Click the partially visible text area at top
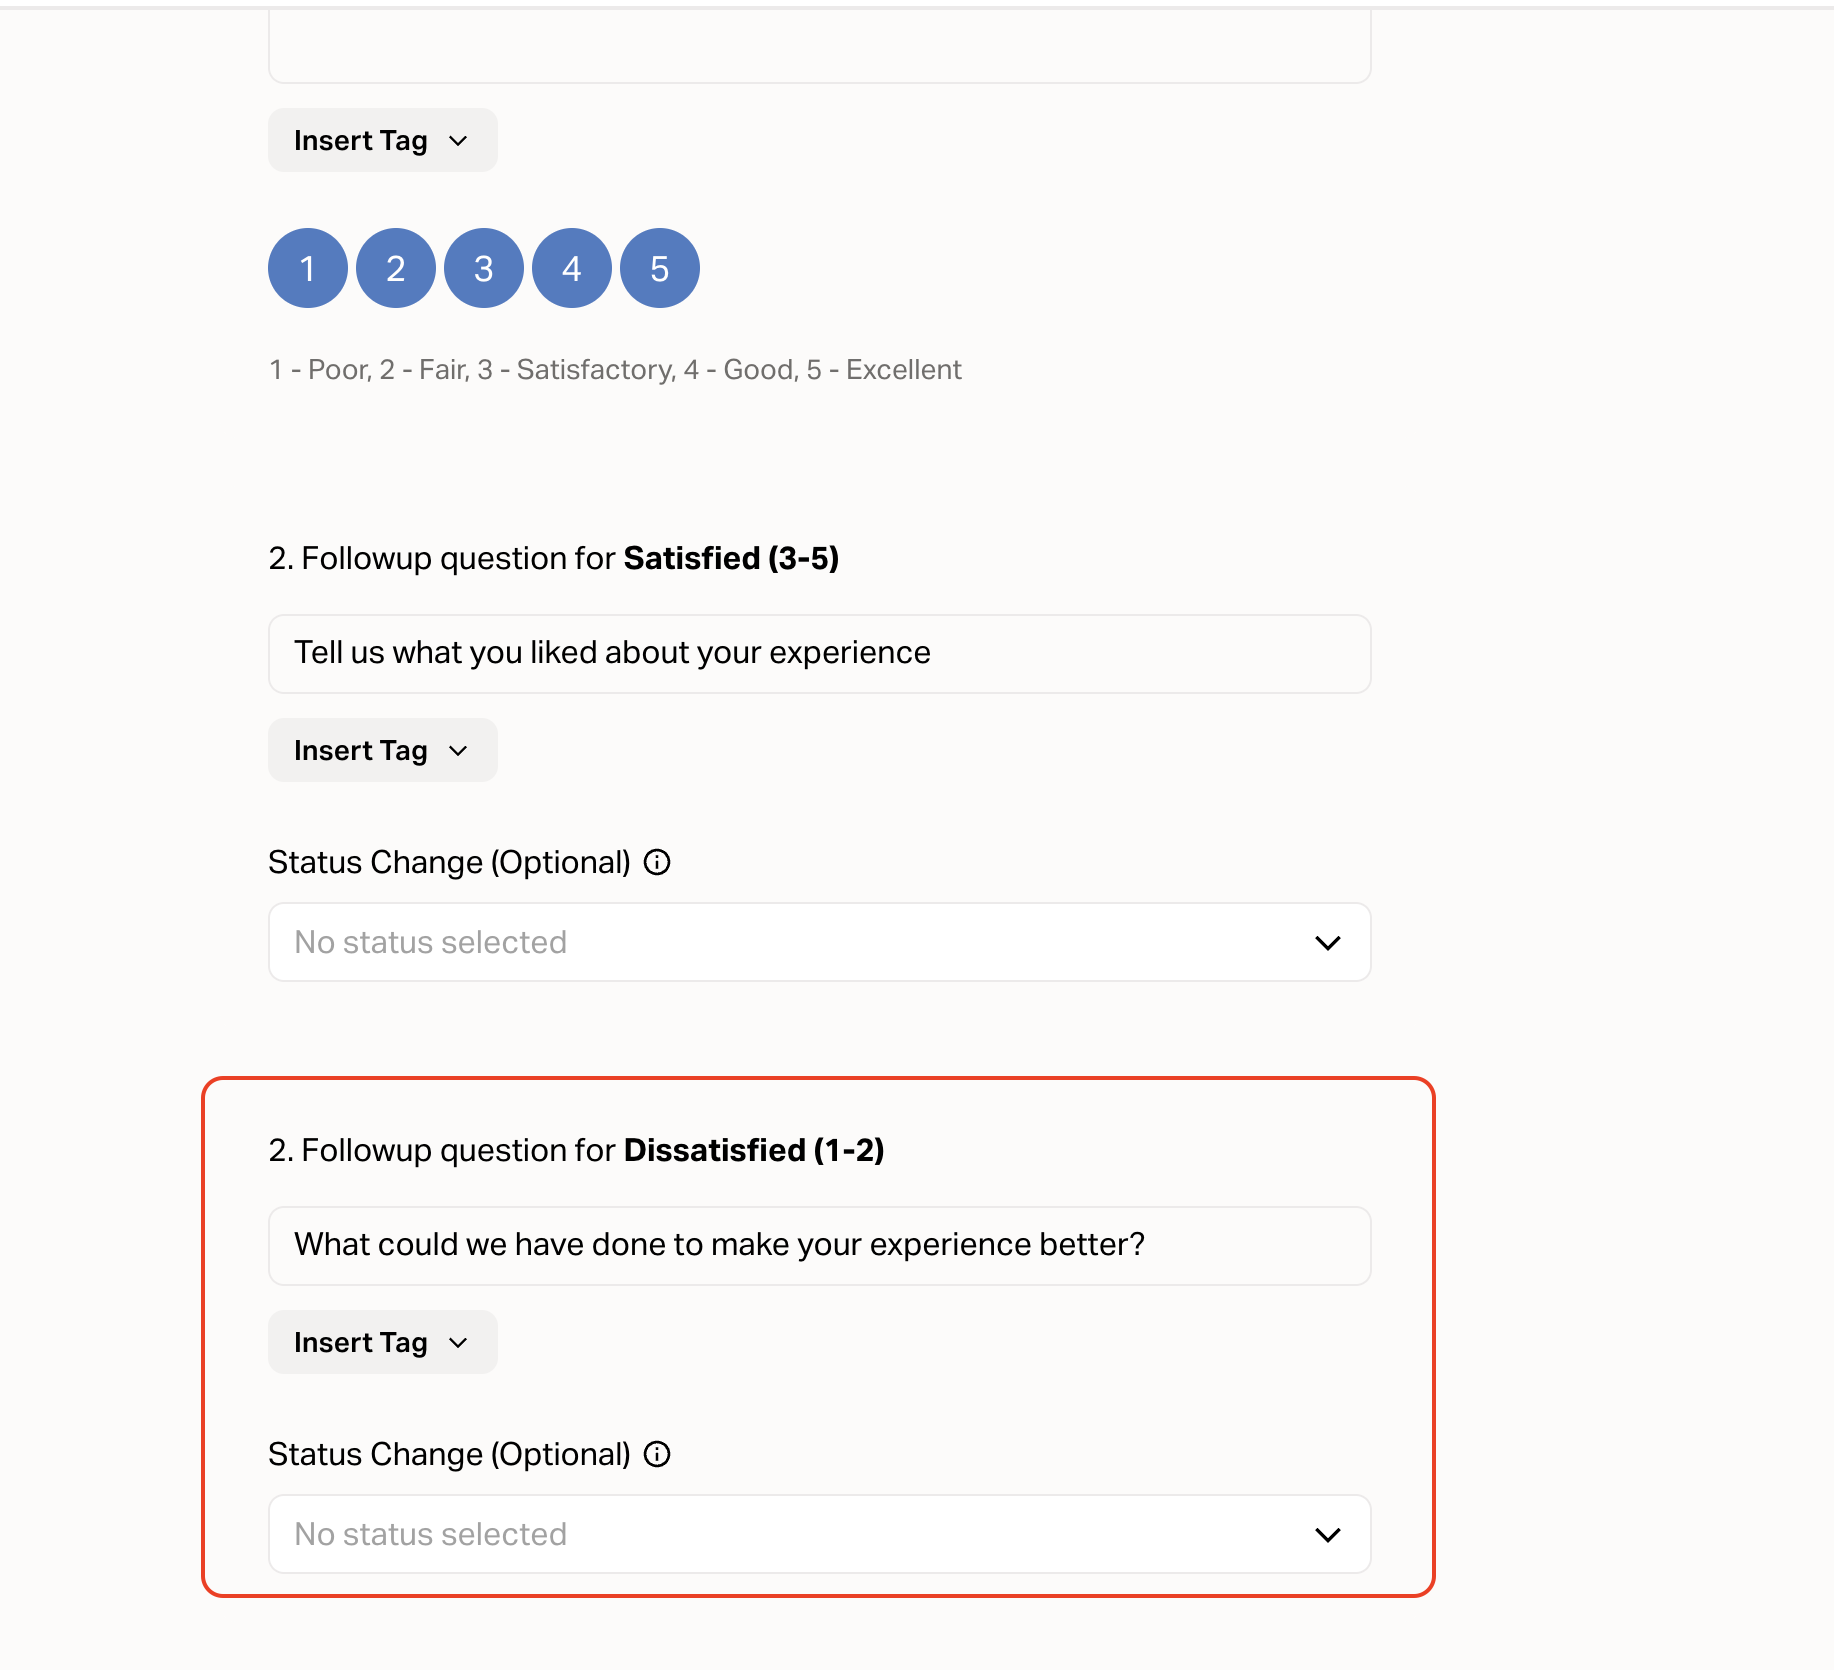This screenshot has height=1670, width=1834. (x=819, y=45)
